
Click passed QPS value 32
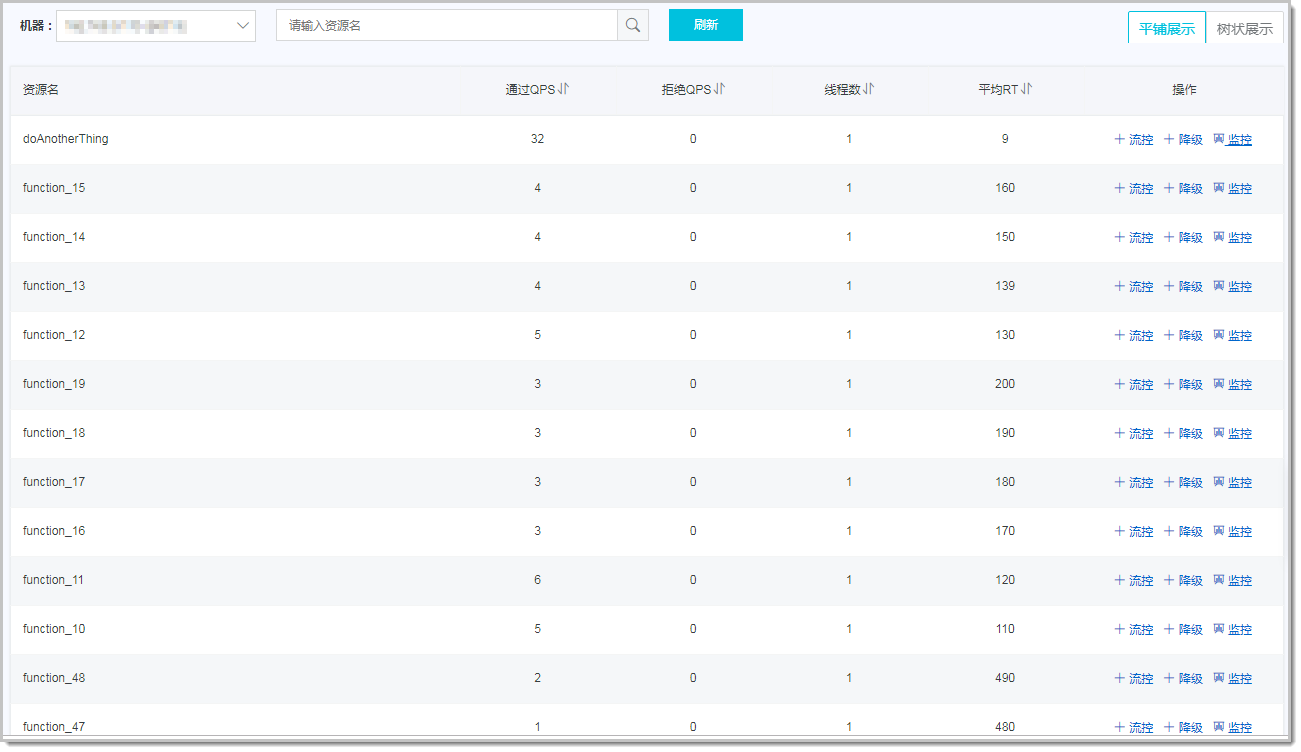(538, 139)
